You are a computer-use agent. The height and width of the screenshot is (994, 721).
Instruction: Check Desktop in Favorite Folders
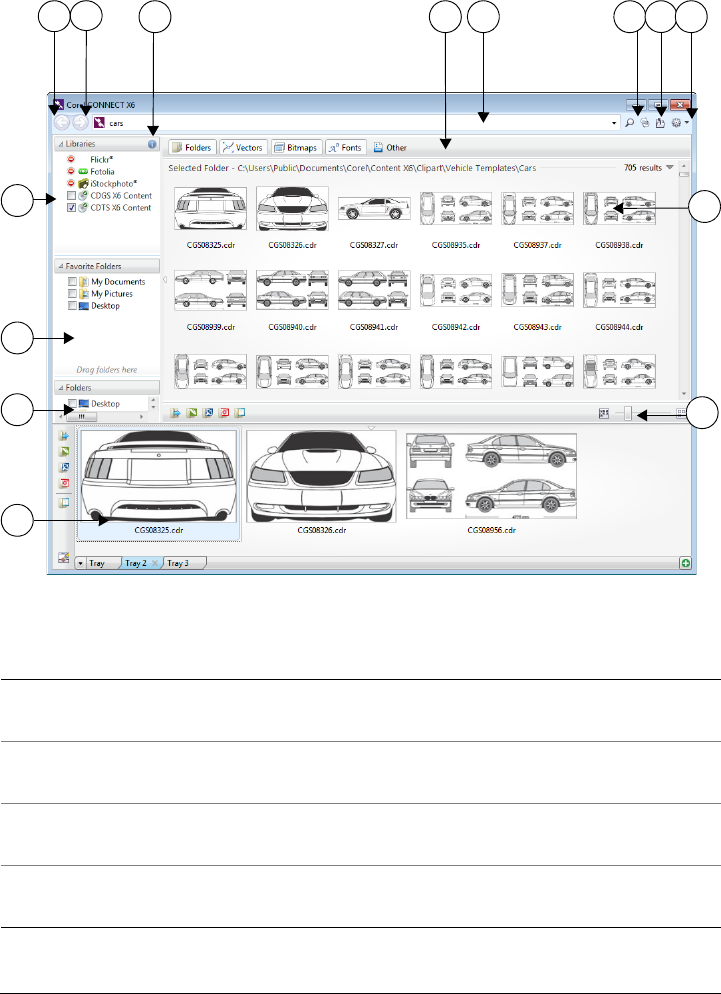[72, 306]
